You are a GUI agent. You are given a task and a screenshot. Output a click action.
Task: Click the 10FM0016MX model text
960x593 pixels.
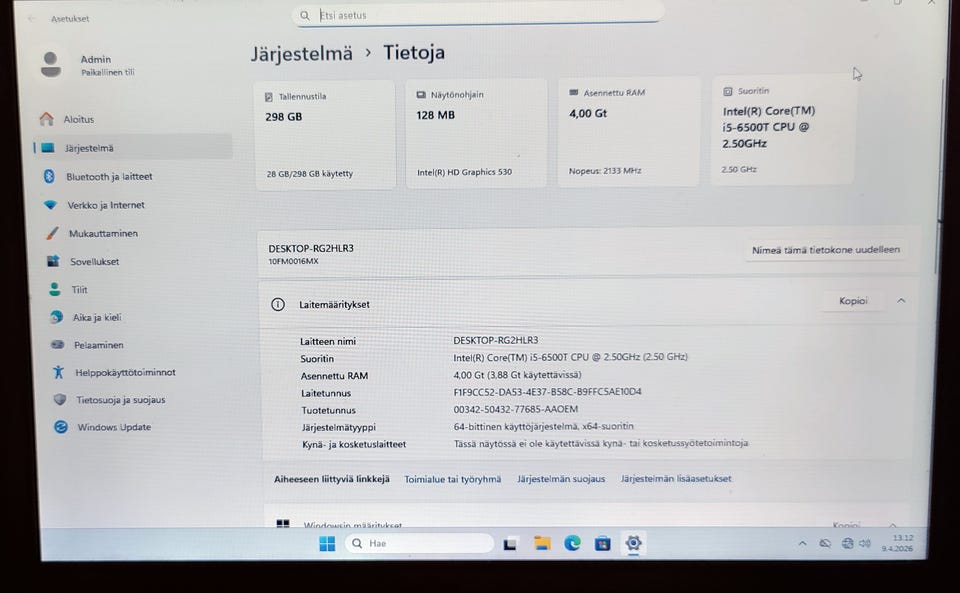click(293, 261)
